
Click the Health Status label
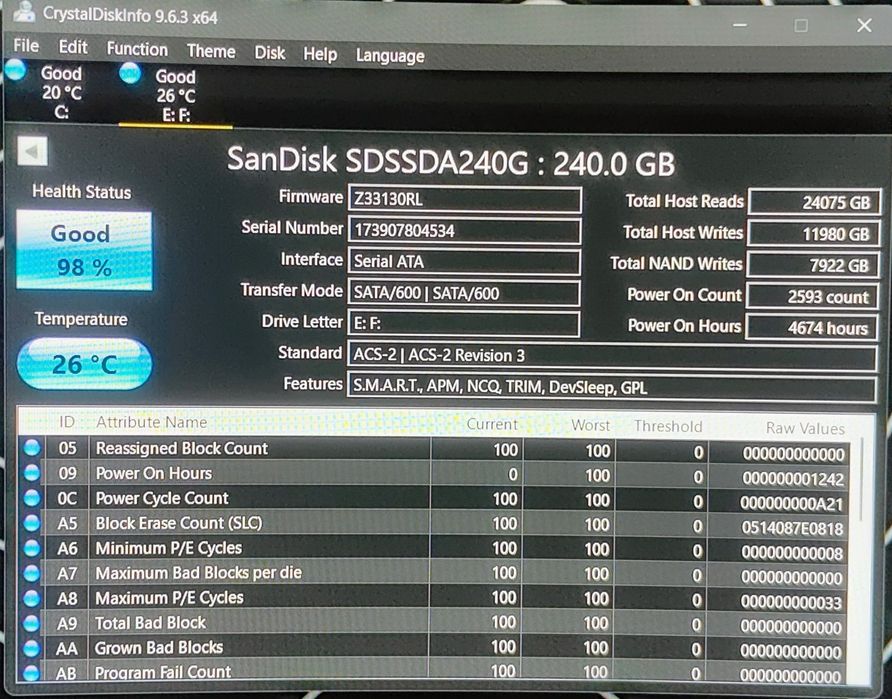click(81, 192)
